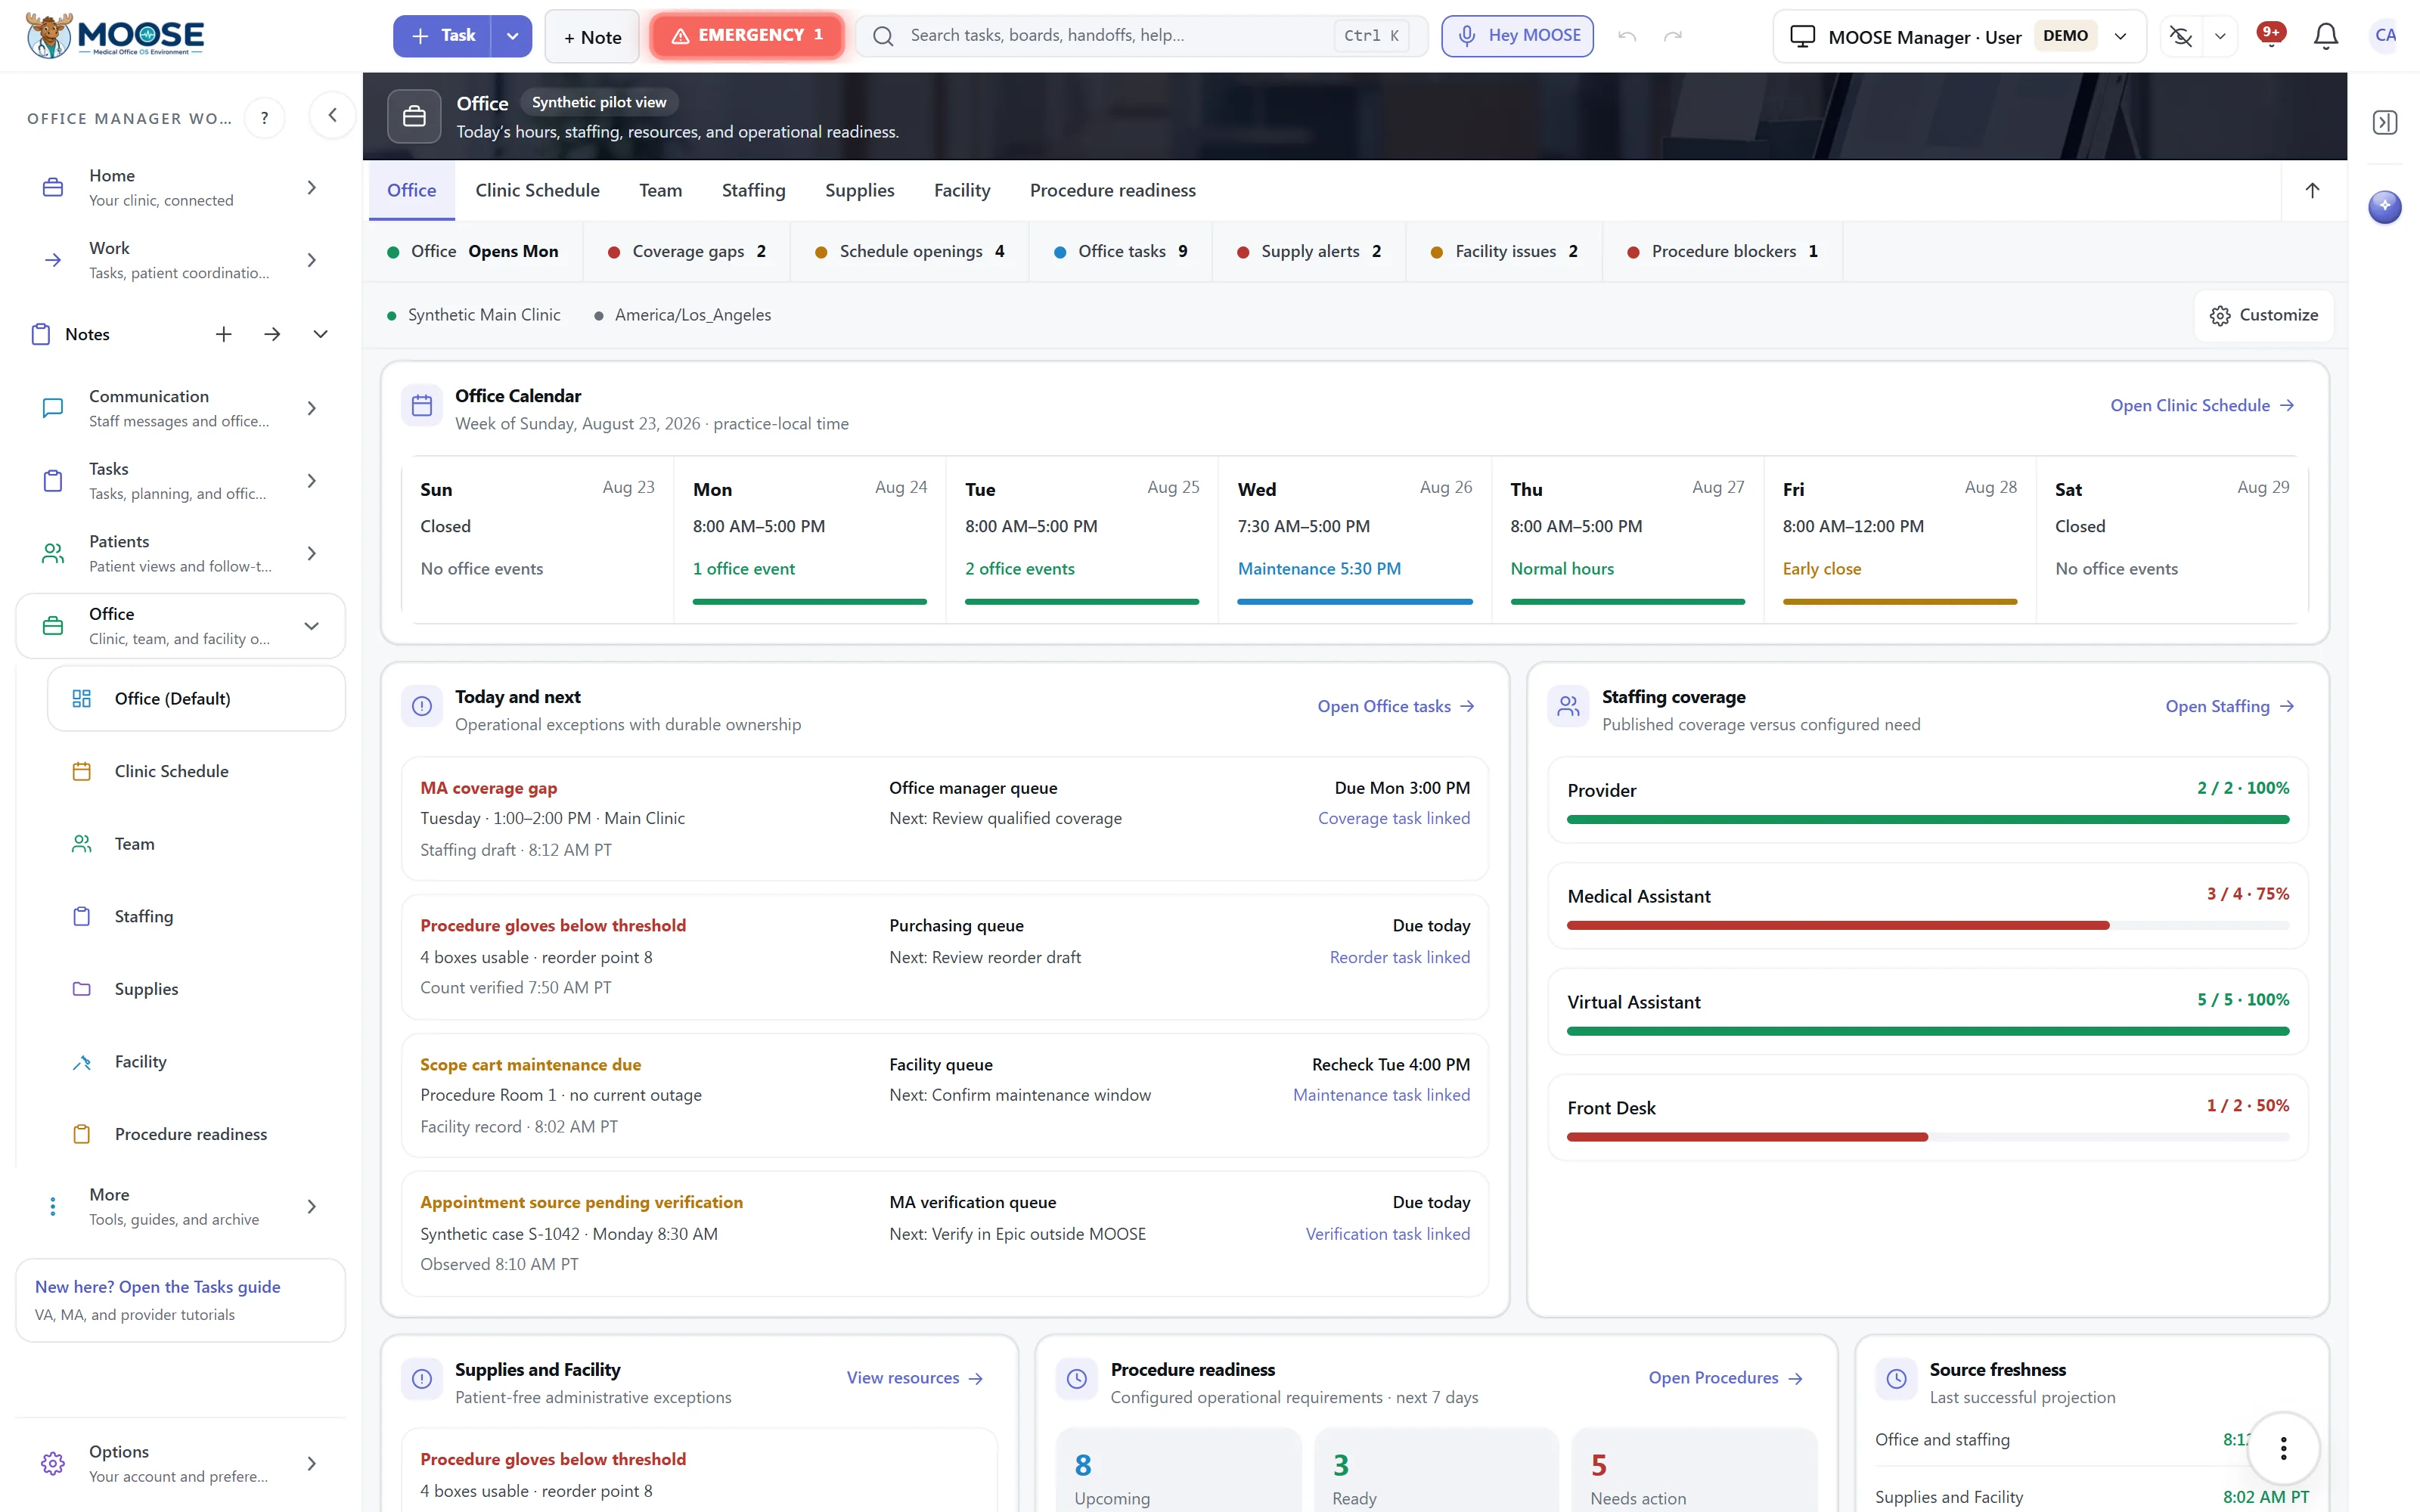This screenshot has width=2420, height=1512.
Task: Add a new note with plus icon
Action: [x=224, y=334]
